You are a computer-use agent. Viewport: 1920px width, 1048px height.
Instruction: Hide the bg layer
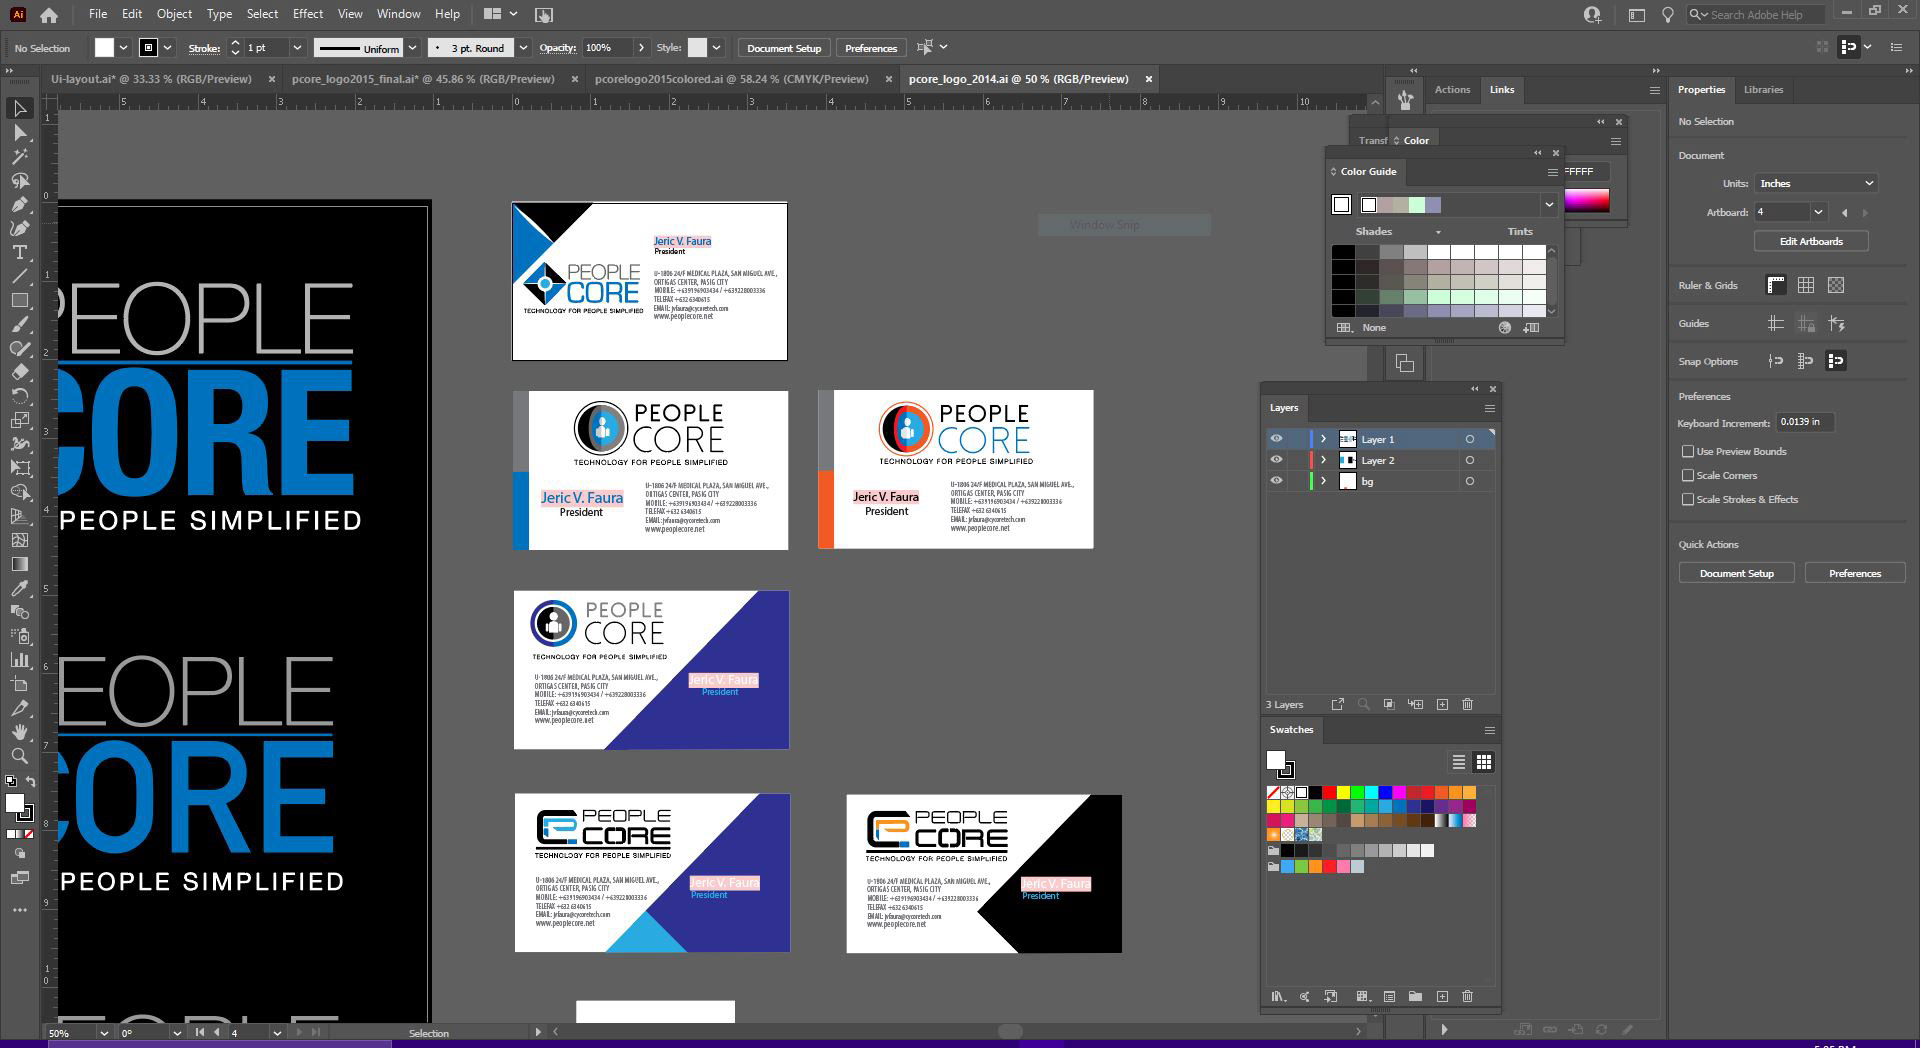click(x=1276, y=480)
